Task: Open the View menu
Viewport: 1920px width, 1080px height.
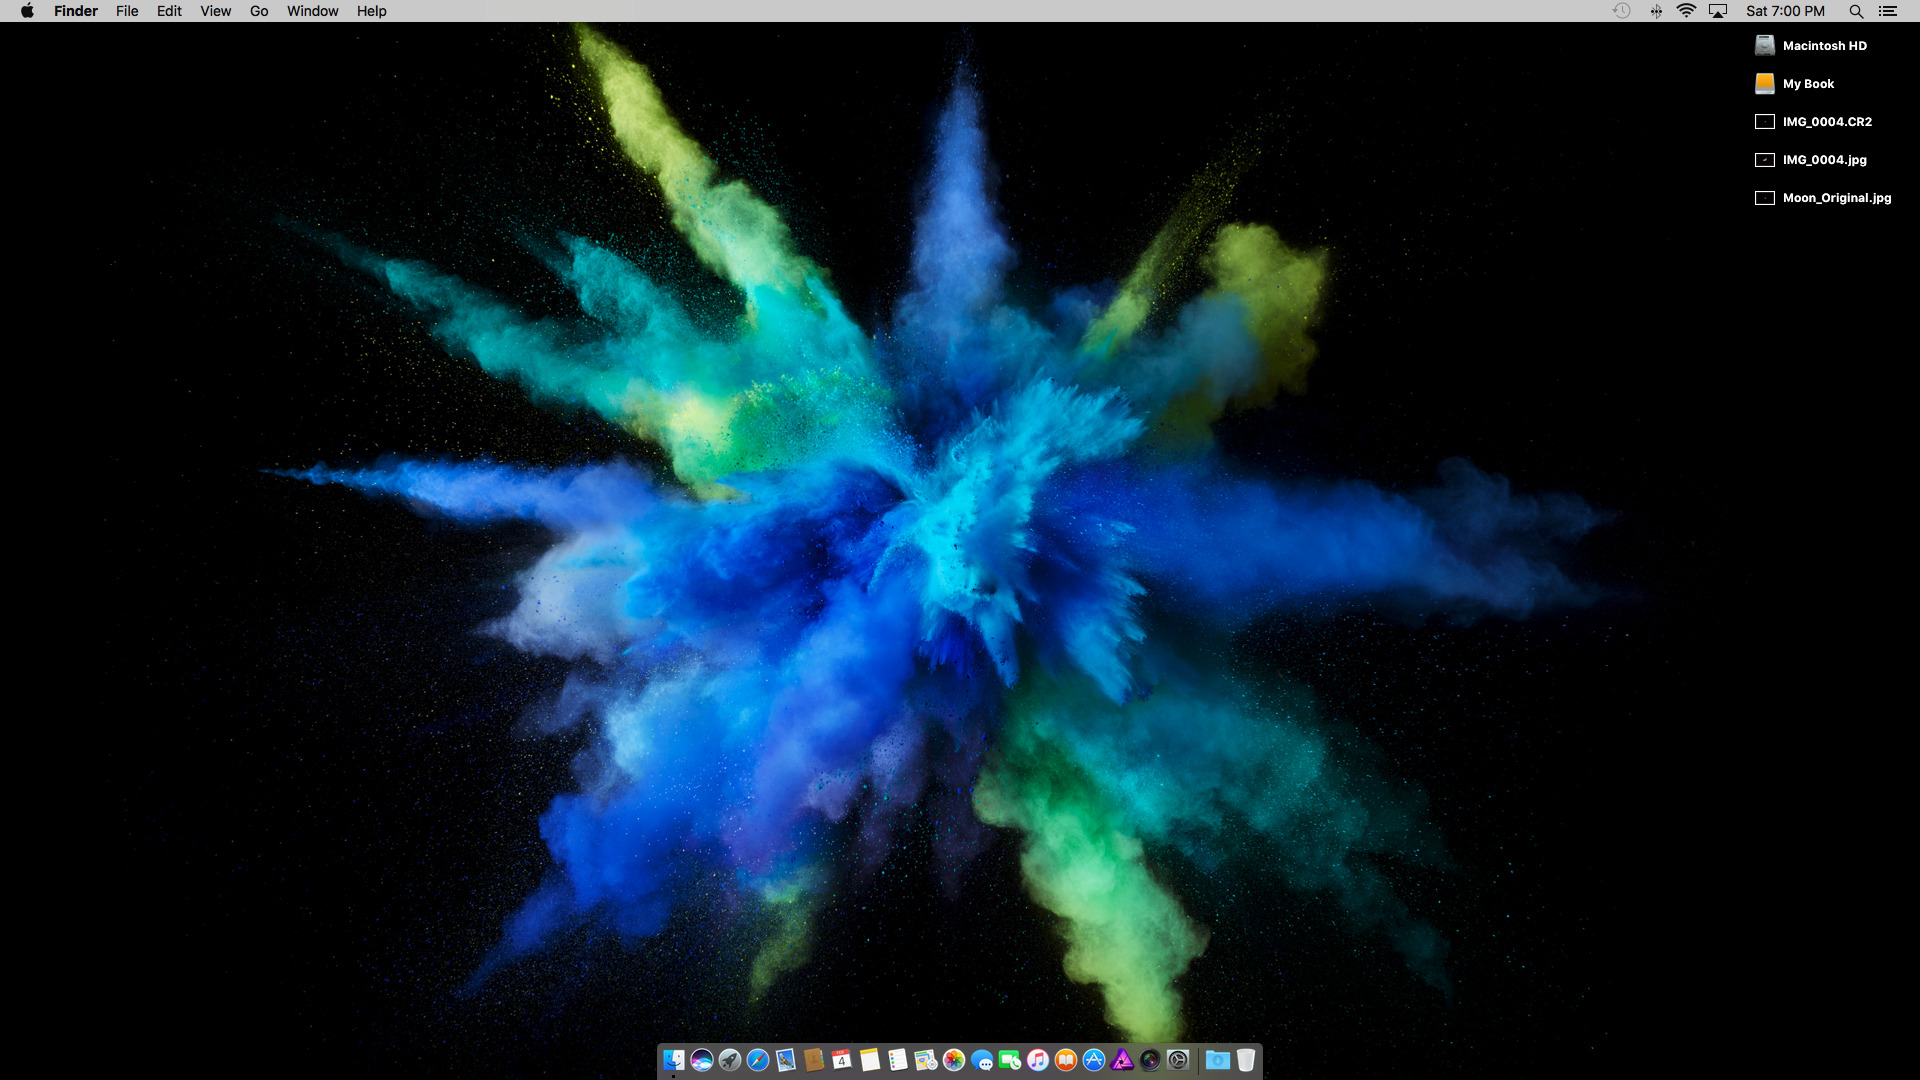Action: [x=215, y=11]
